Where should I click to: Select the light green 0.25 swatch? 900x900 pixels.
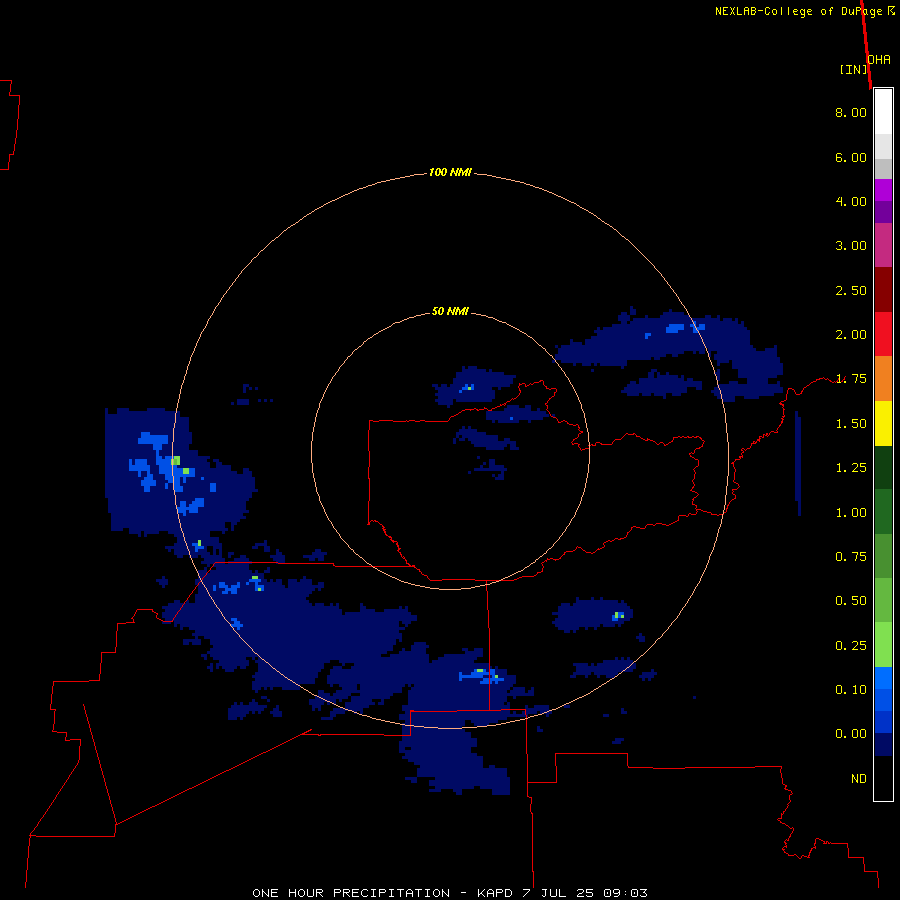[x=883, y=645]
